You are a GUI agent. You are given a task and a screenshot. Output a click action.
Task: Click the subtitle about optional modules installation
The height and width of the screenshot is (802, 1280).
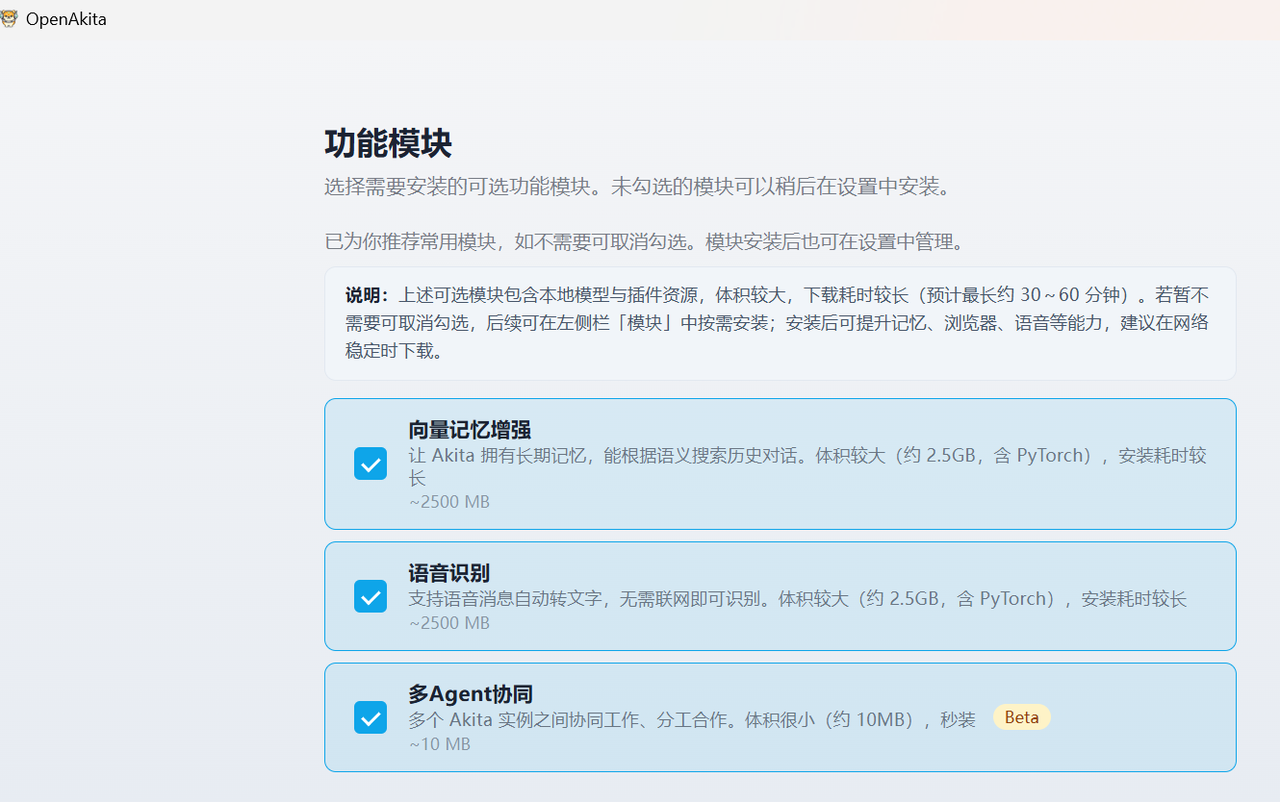coord(635,187)
